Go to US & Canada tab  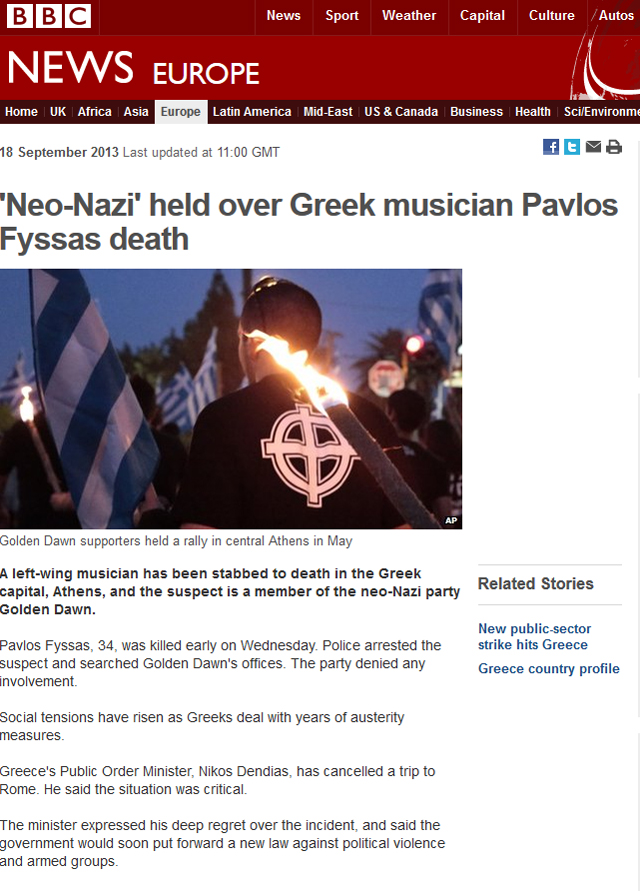point(401,112)
